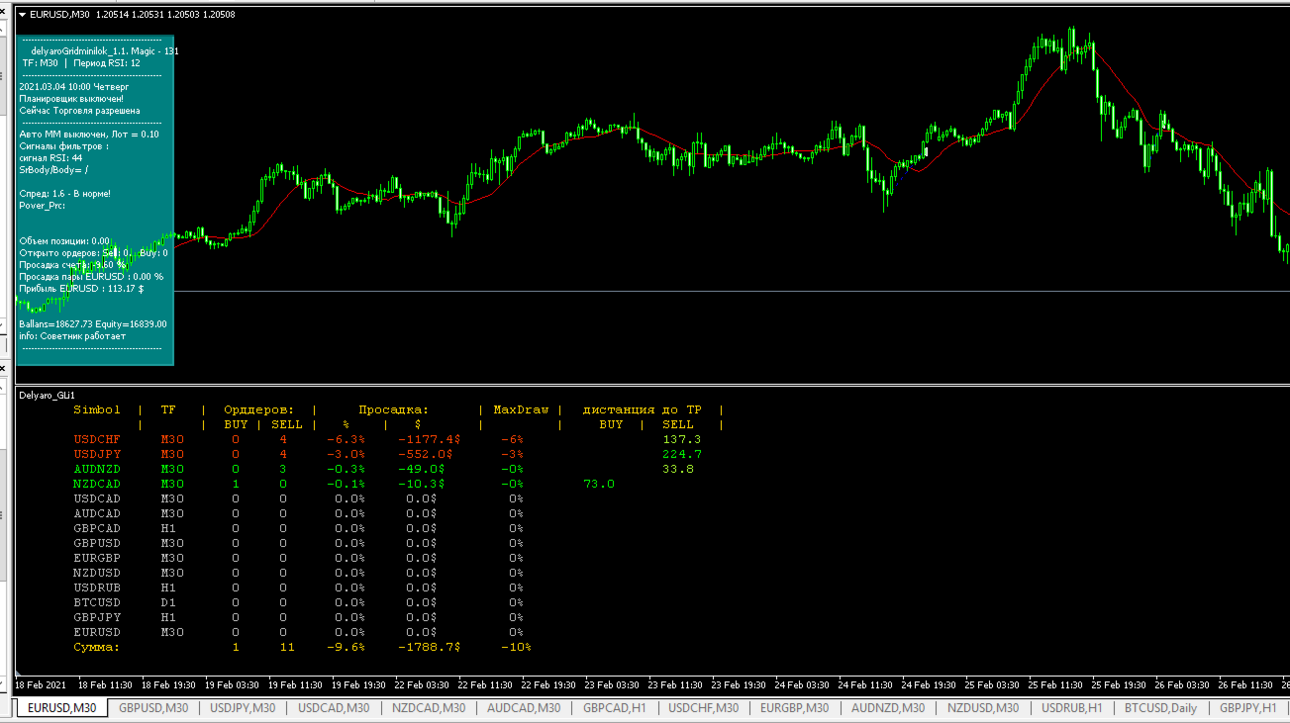Screen dimensions: 1290x723
Task: Show the AUDNZD,M30 chart tab
Action: (x=888, y=708)
